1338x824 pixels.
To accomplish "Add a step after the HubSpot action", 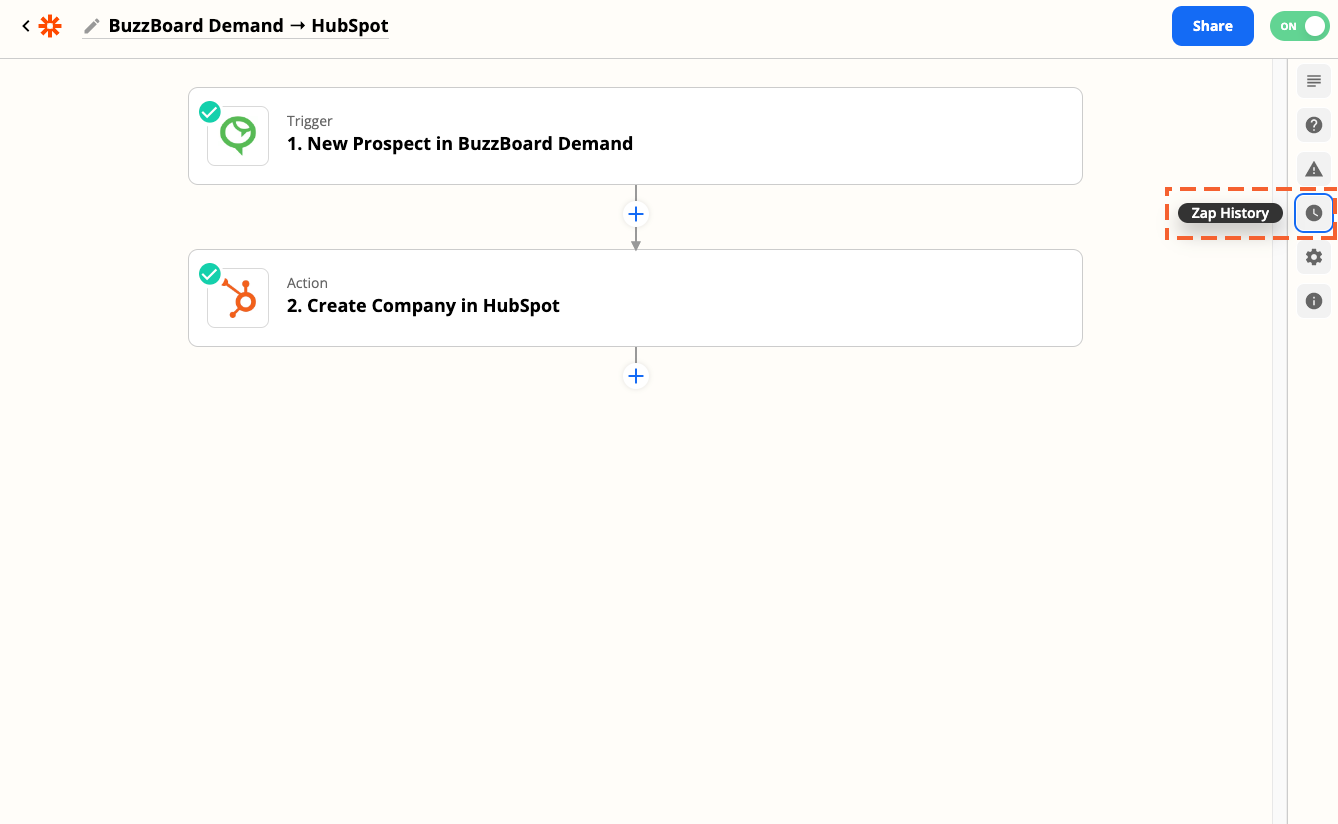I will coord(635,376).
